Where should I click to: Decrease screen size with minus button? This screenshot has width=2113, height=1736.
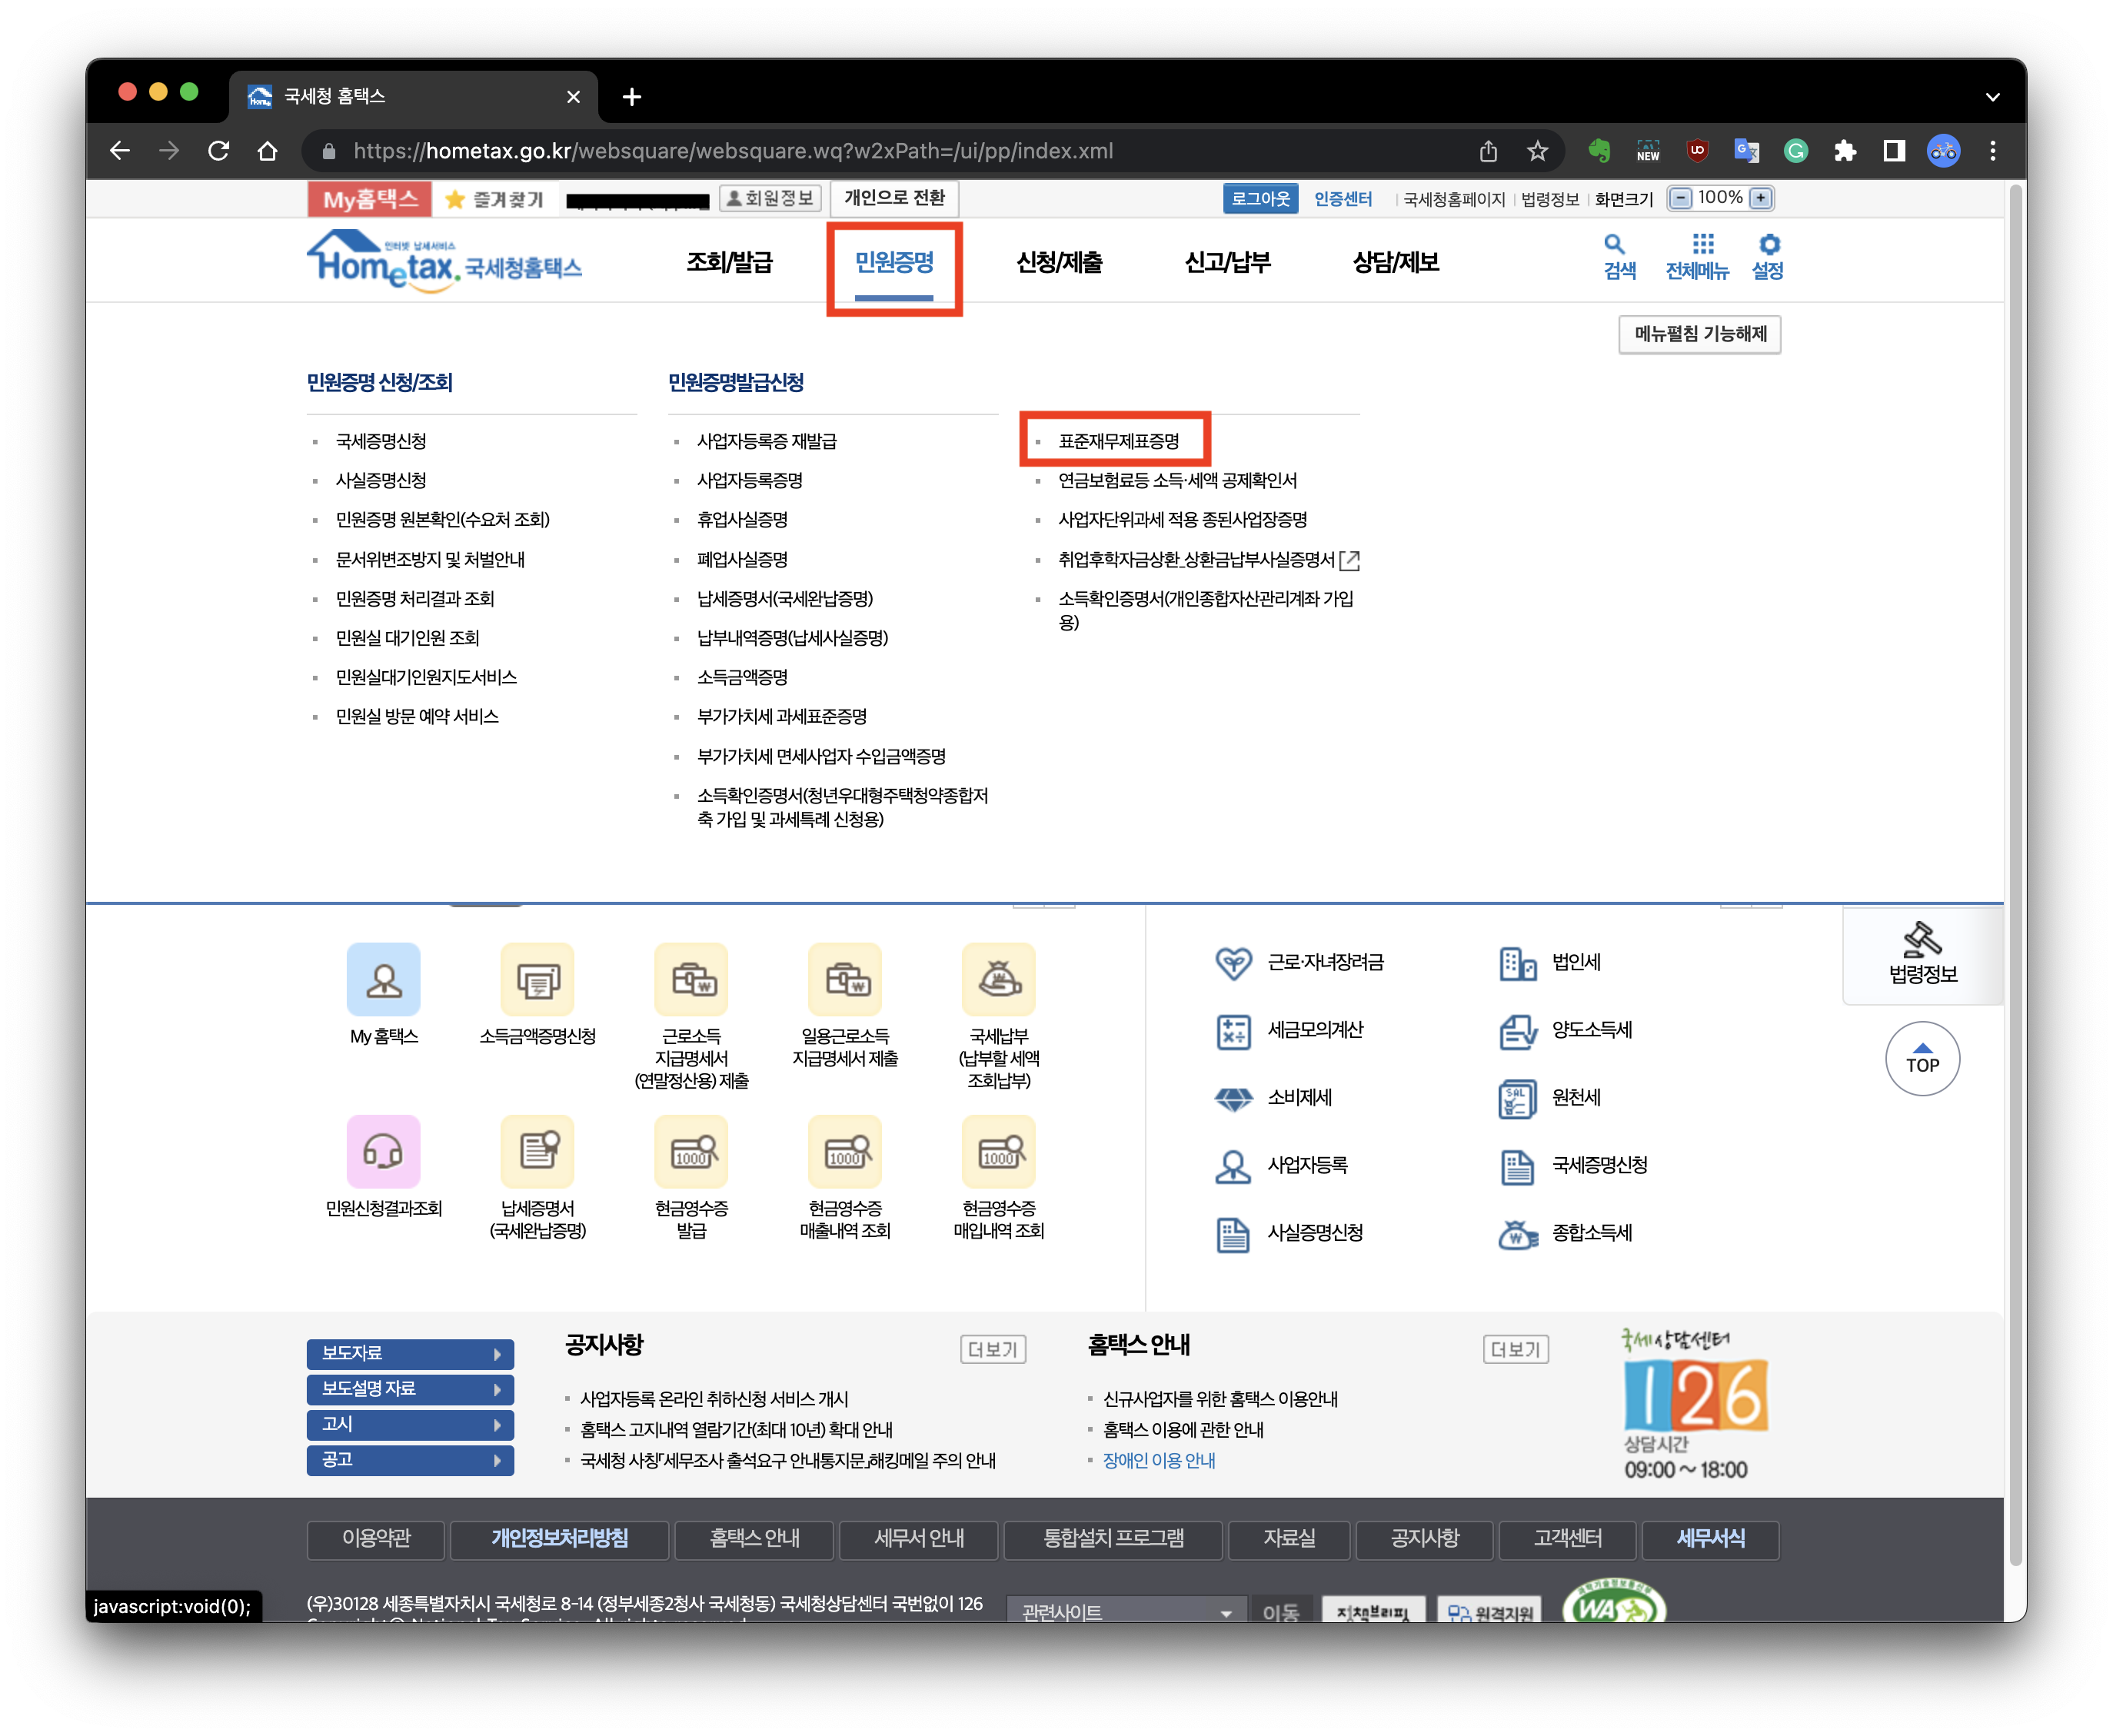1681,198
